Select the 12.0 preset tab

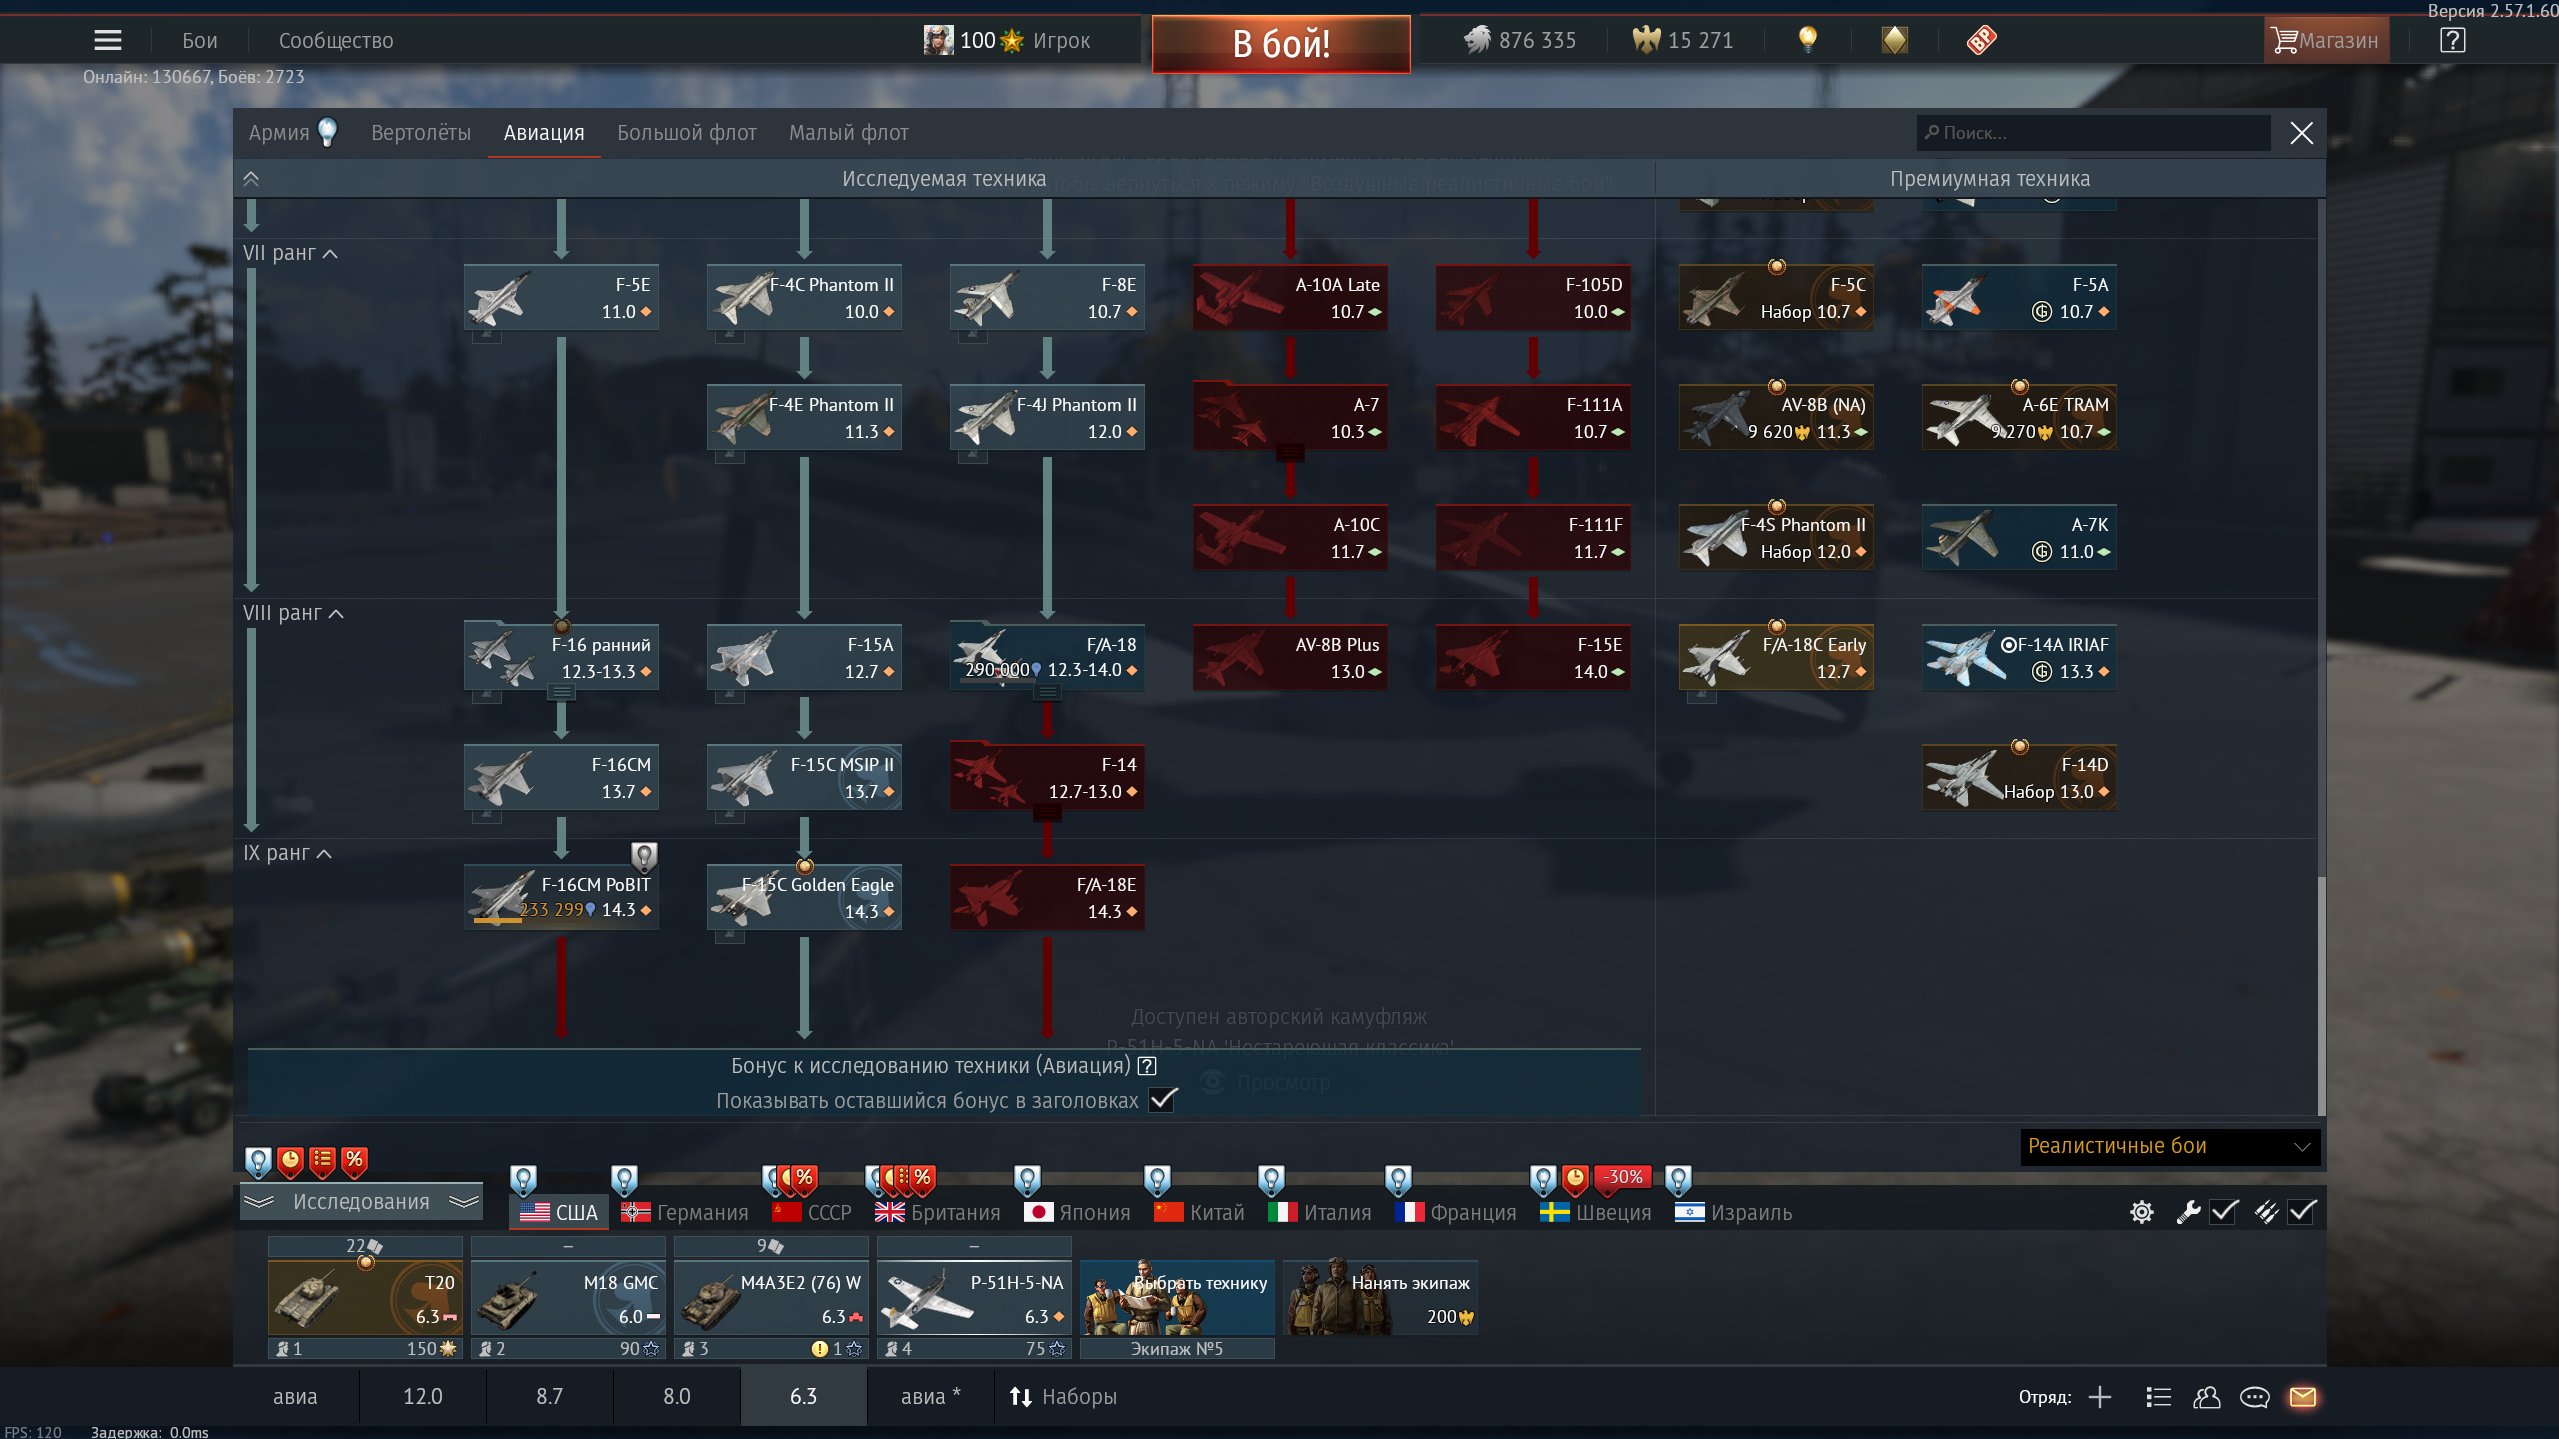coord(422,1397)
